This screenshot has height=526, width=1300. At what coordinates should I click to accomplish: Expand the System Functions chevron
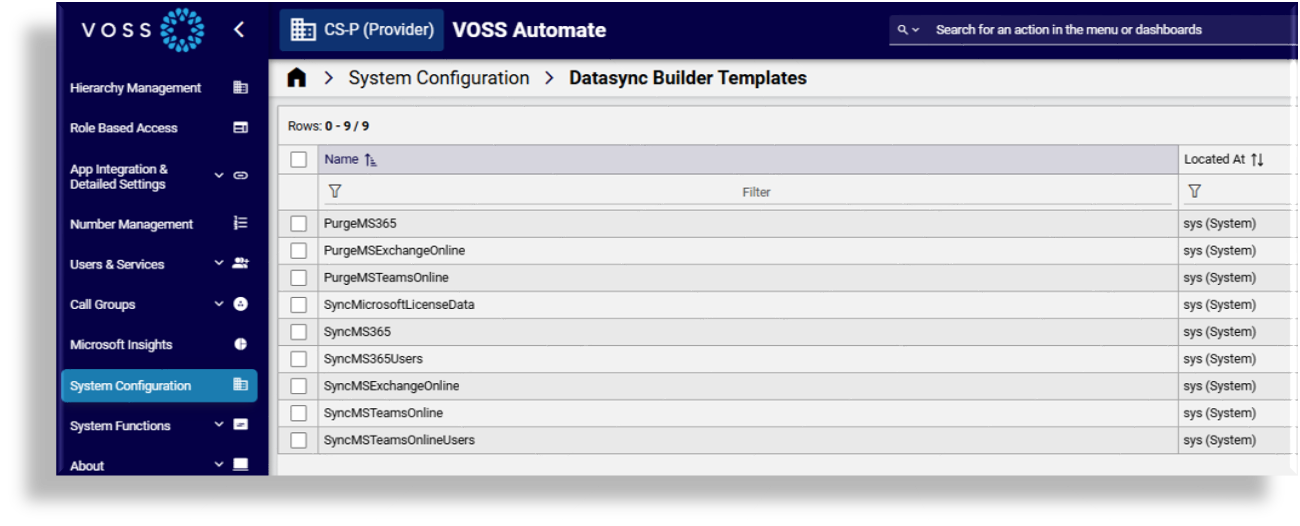coord(219,424)
